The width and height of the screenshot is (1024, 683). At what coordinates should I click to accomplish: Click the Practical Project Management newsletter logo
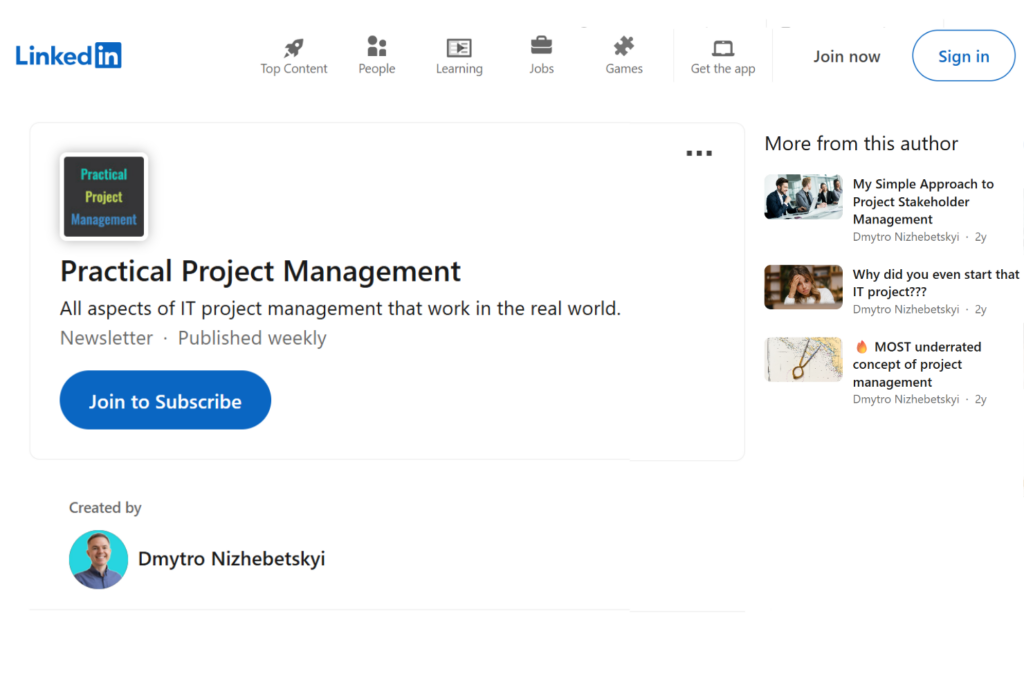(x=104, y=197)
